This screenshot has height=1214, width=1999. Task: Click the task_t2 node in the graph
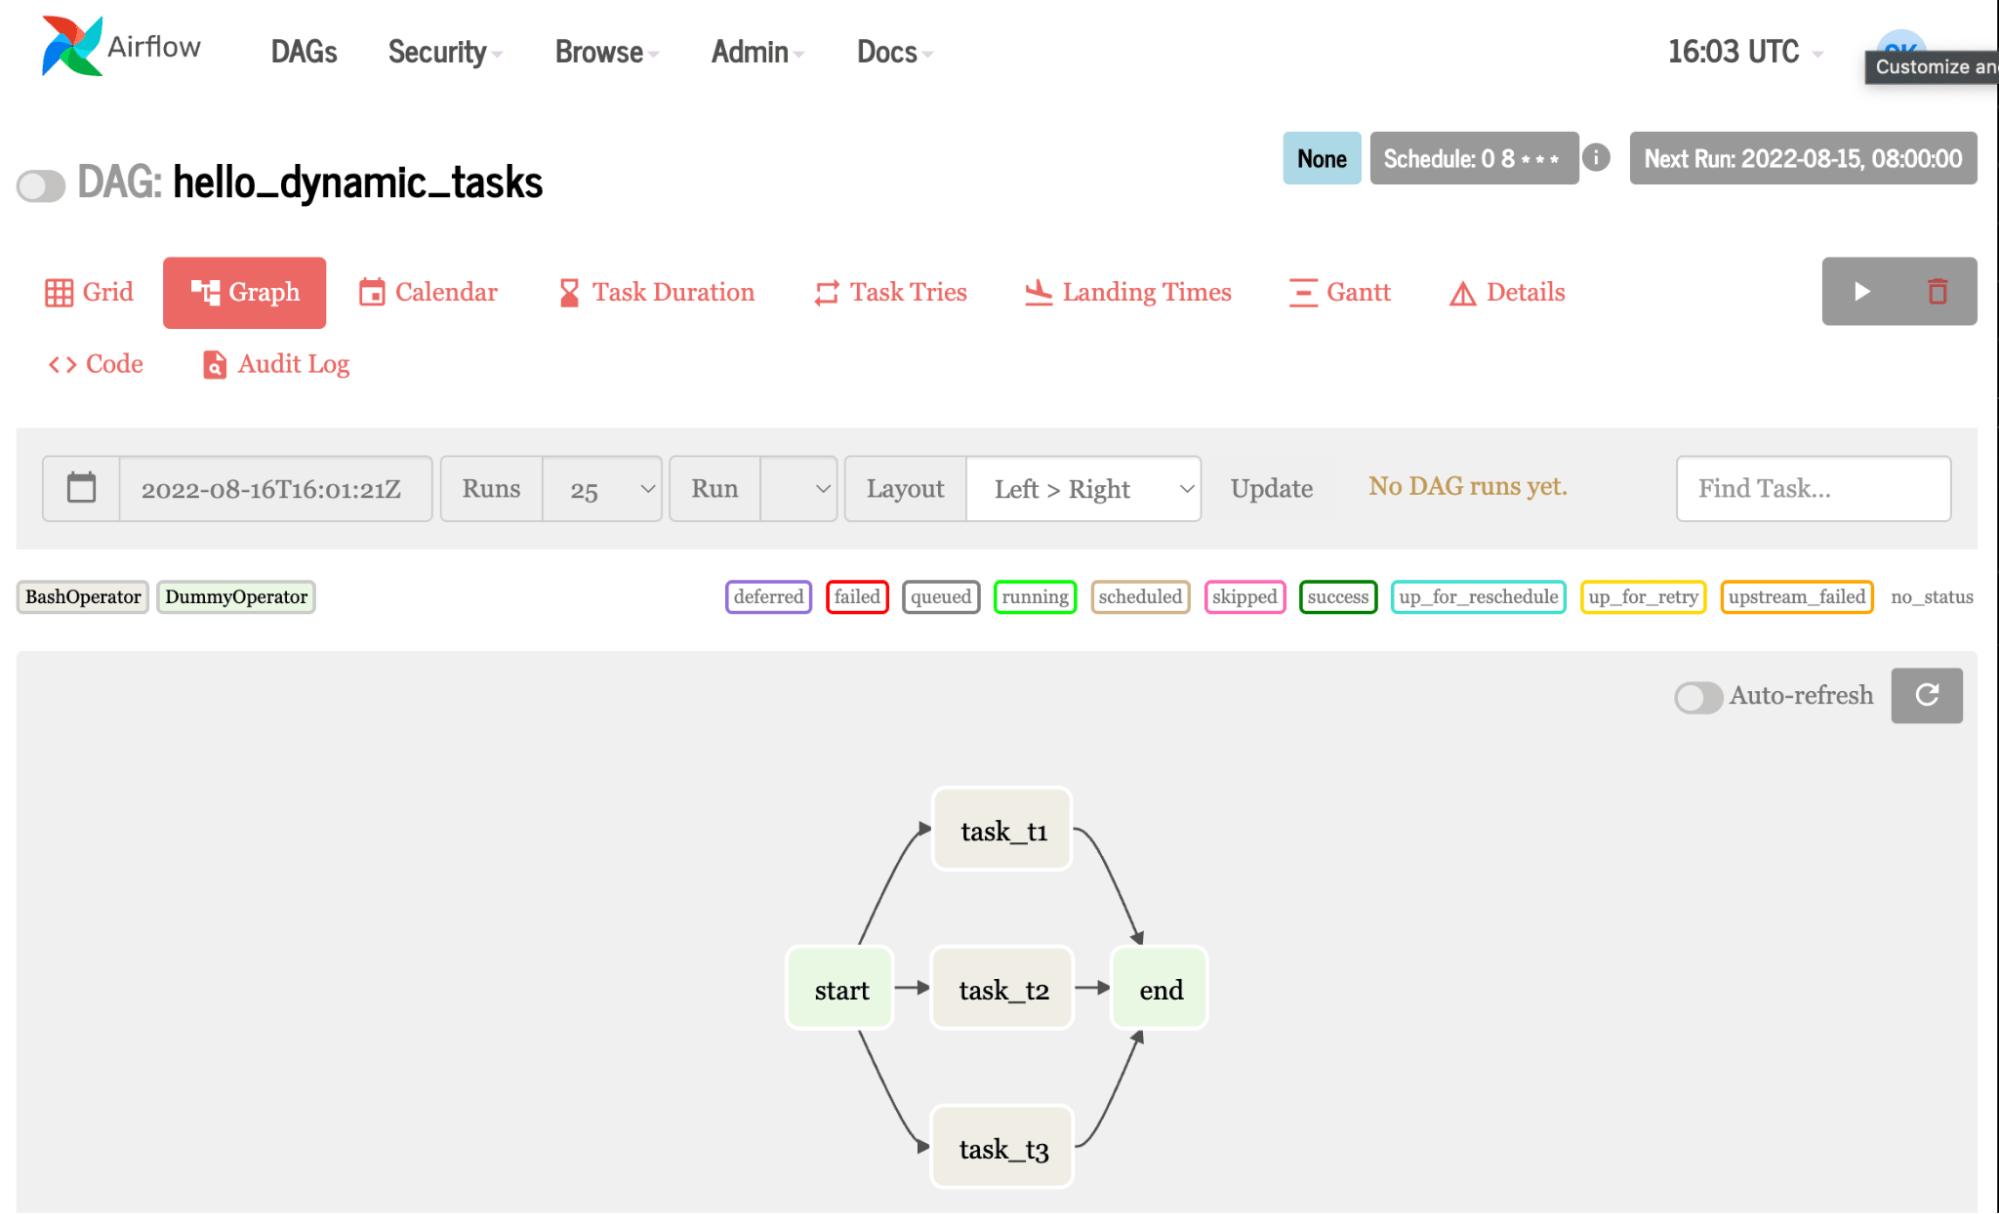1001,988
